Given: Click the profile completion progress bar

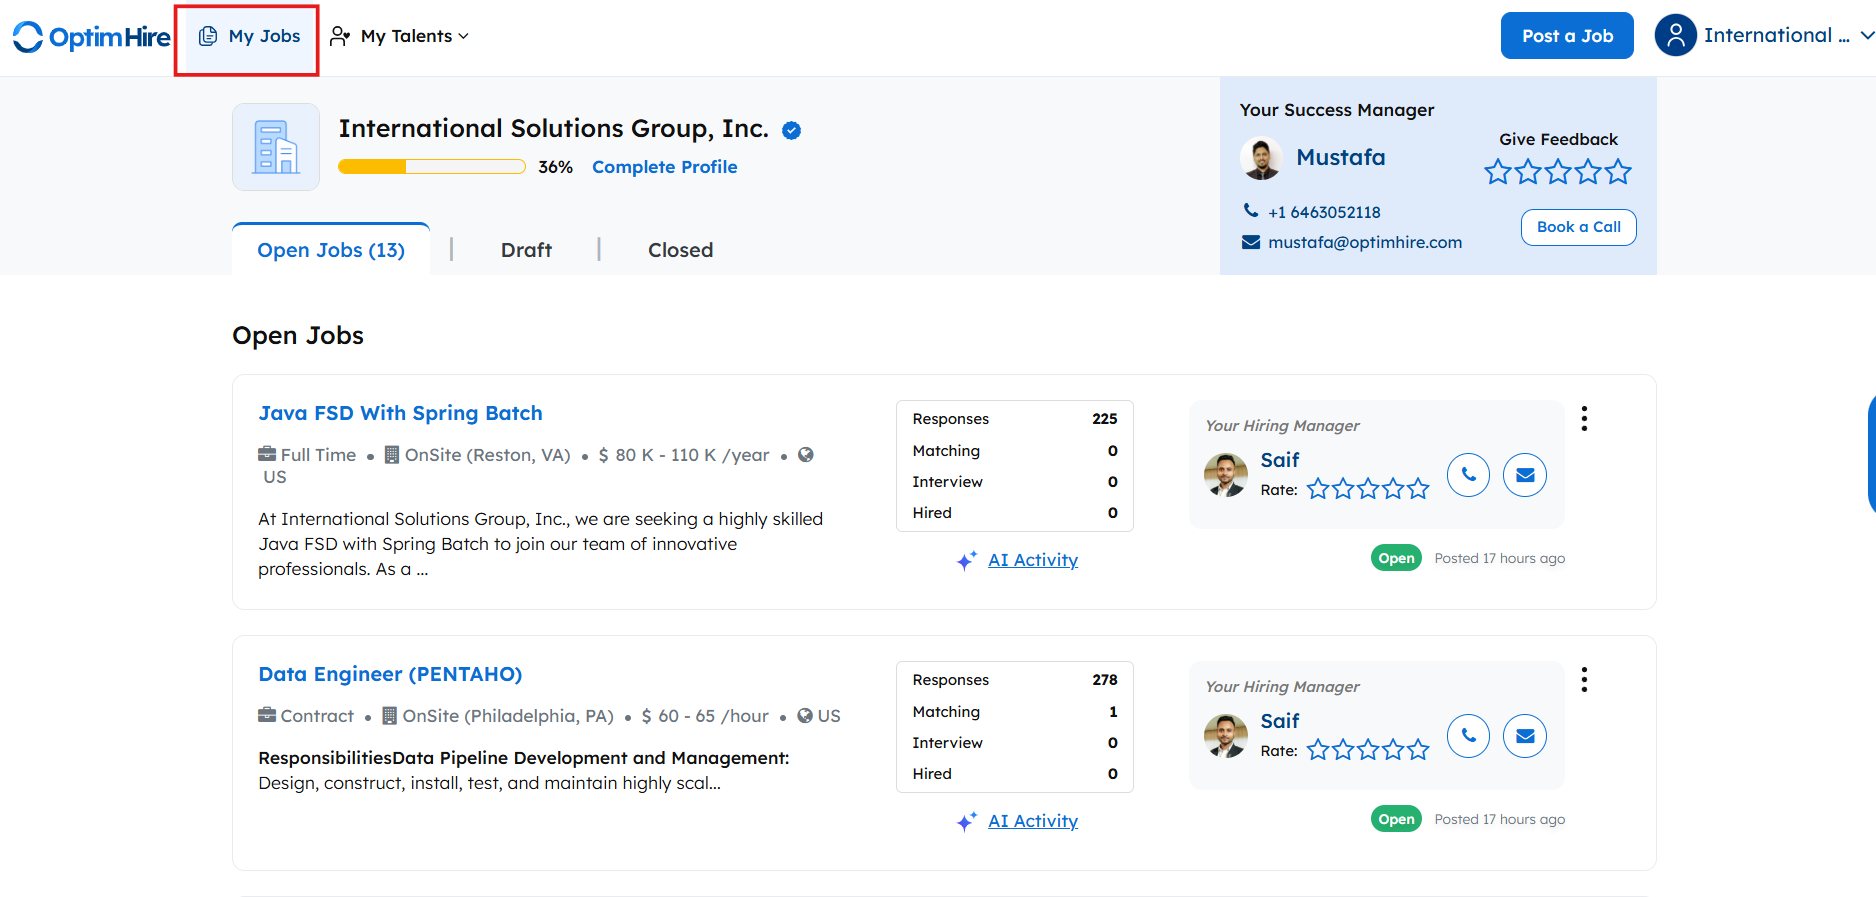Looking at the screenshot, I should (432, 167).
